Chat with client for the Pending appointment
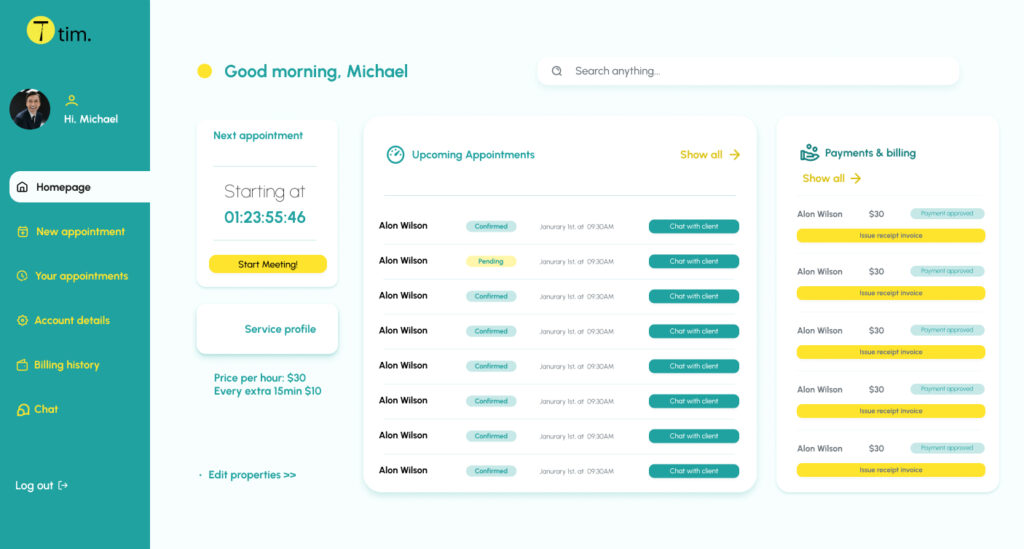 [x=693, y=261]
